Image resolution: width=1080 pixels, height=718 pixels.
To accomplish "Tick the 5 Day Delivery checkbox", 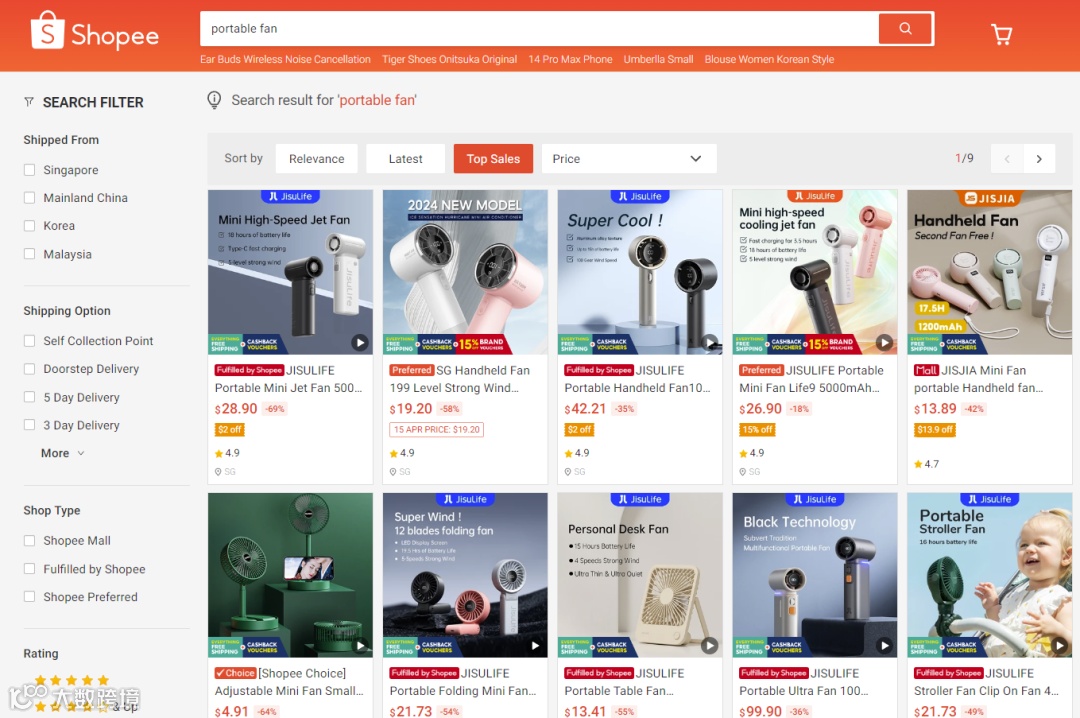I will tap(30, 397).
